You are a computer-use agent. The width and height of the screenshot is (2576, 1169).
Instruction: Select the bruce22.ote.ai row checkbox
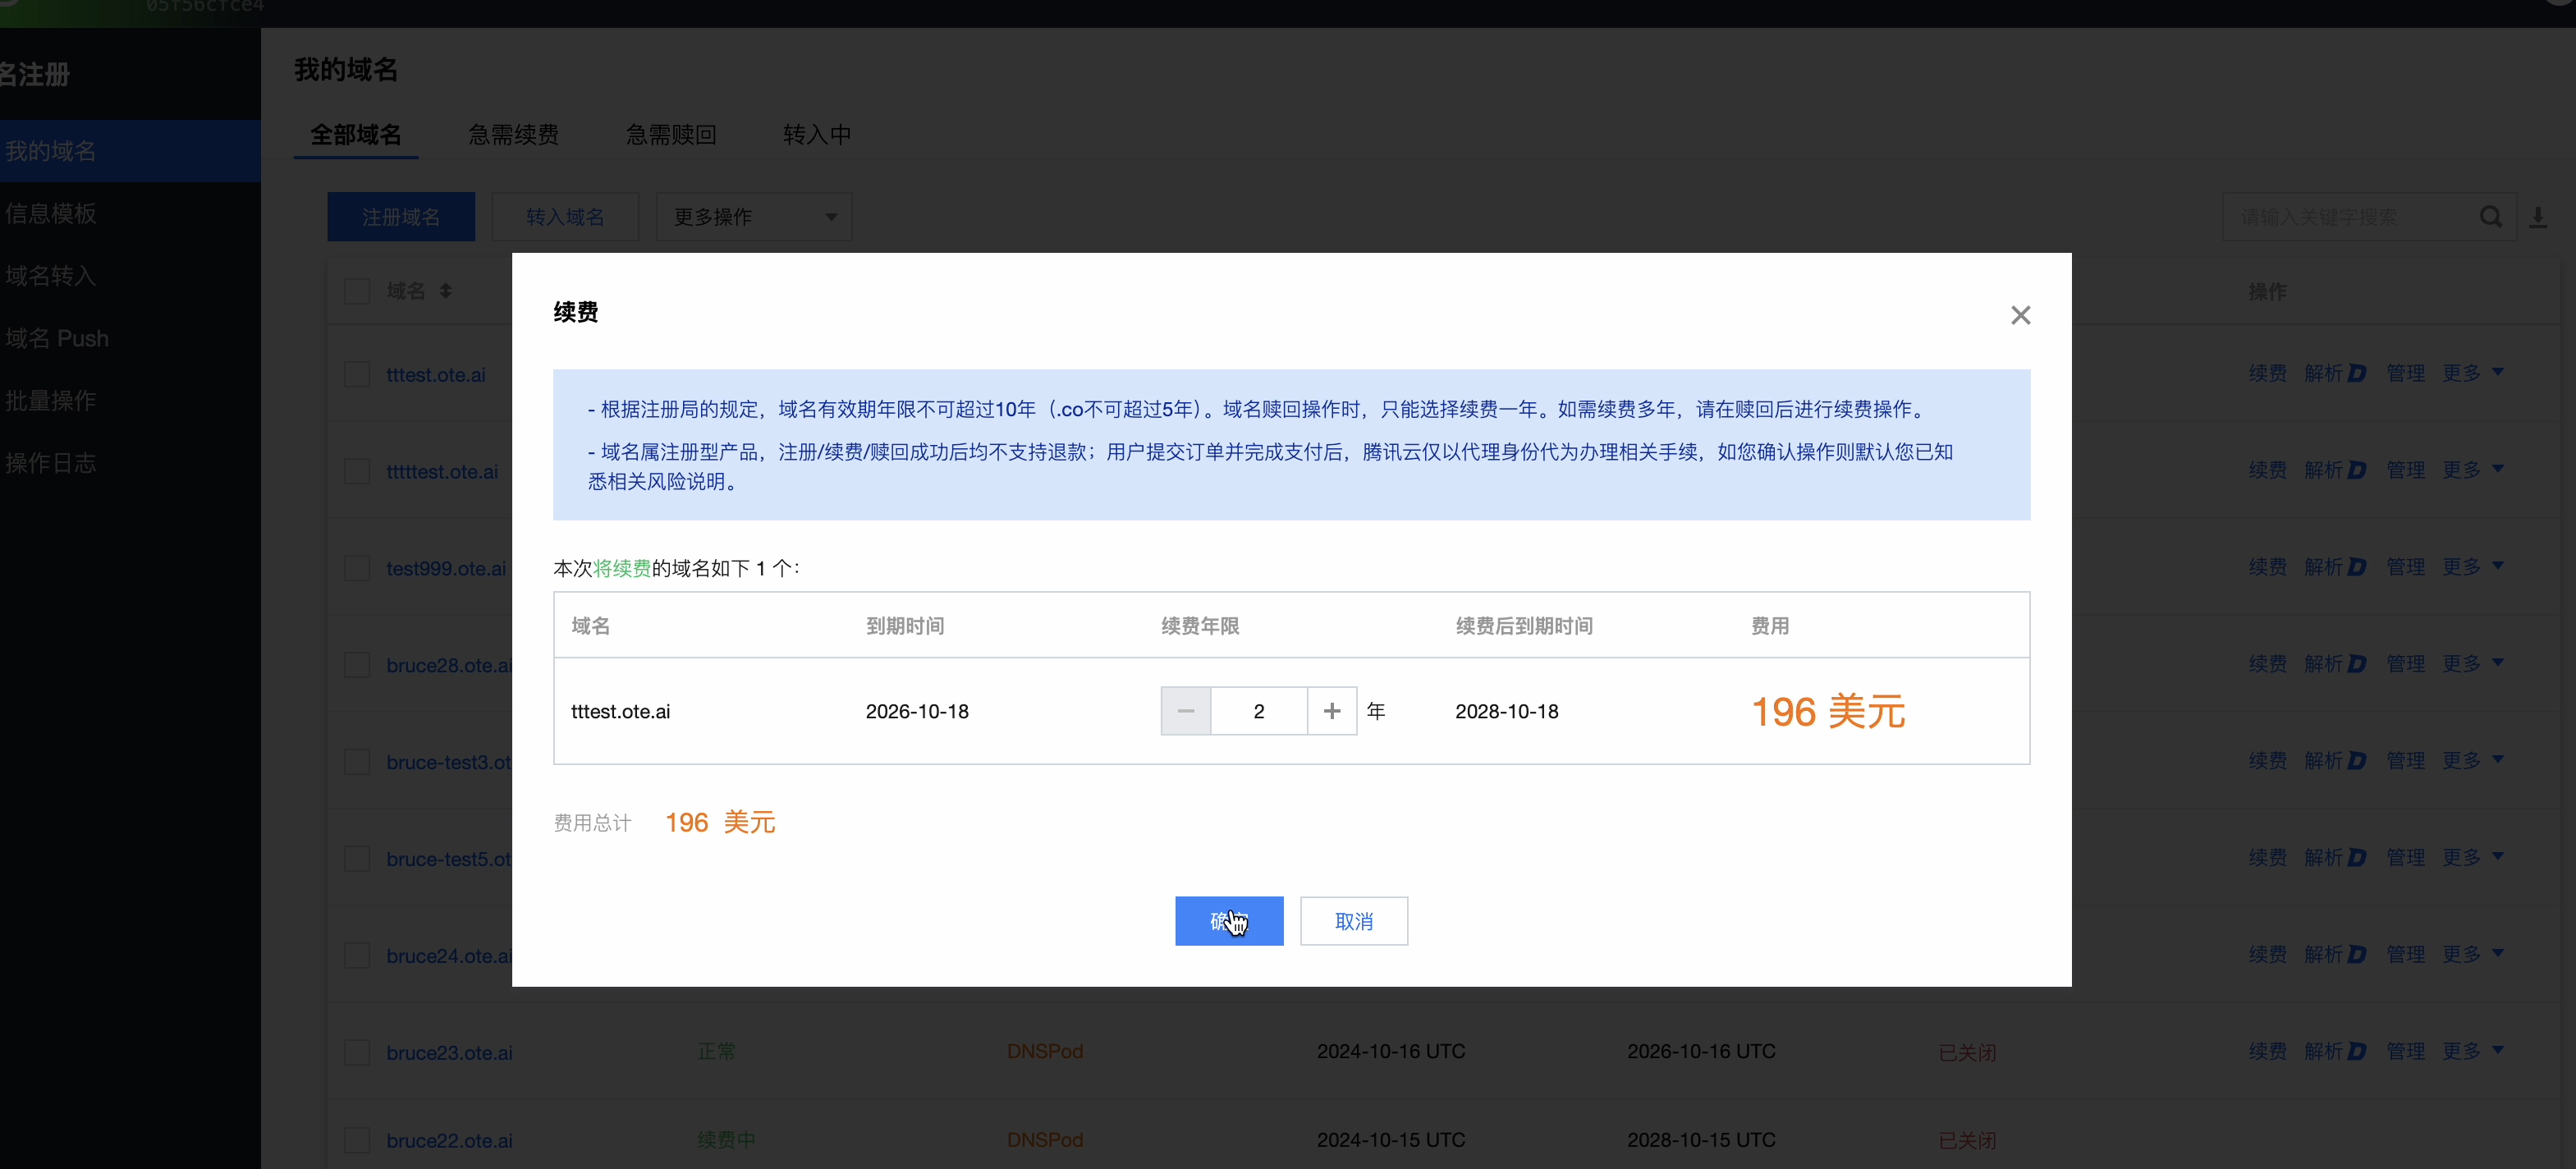(x=357, y=1140)
